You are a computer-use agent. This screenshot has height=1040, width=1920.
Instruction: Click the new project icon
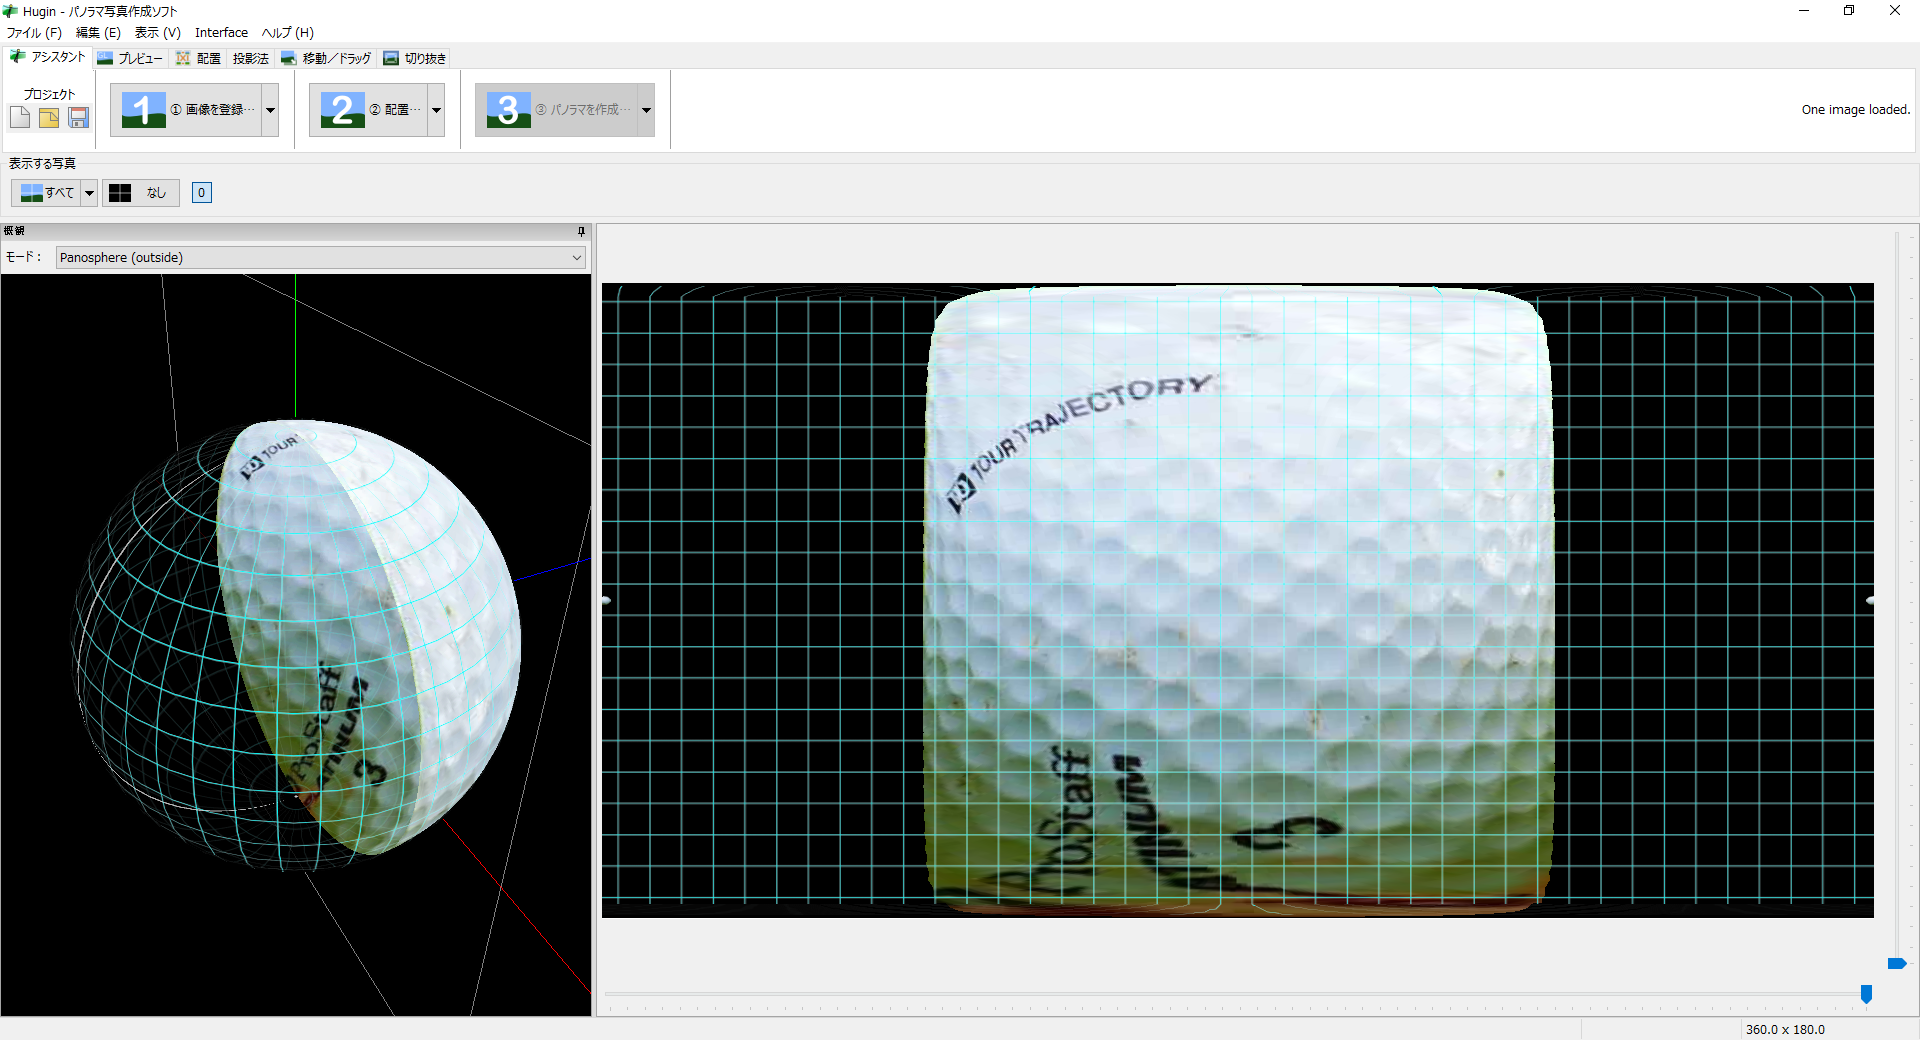tap(20, 118)
